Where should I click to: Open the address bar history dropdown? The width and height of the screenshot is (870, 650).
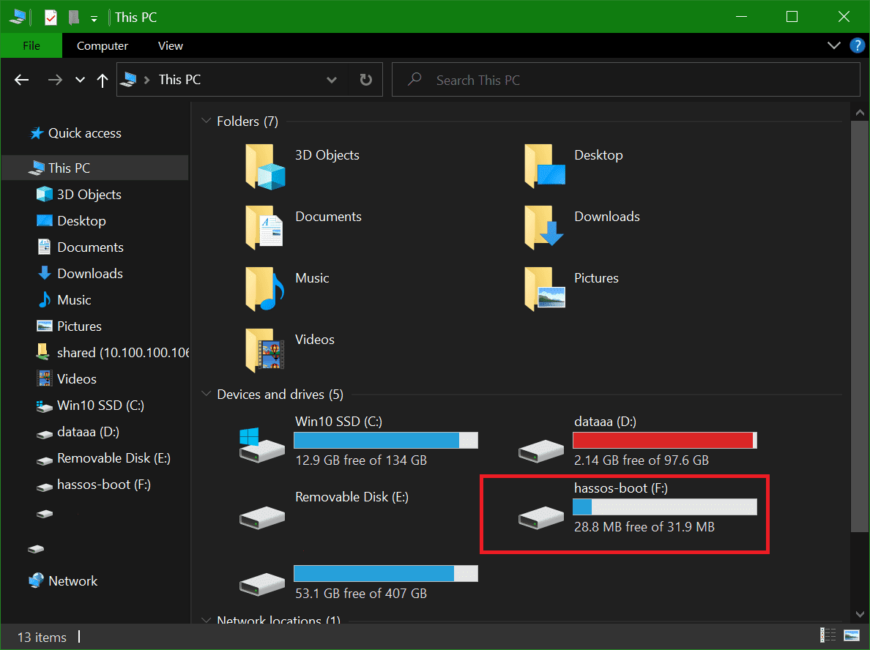point(332,80)
